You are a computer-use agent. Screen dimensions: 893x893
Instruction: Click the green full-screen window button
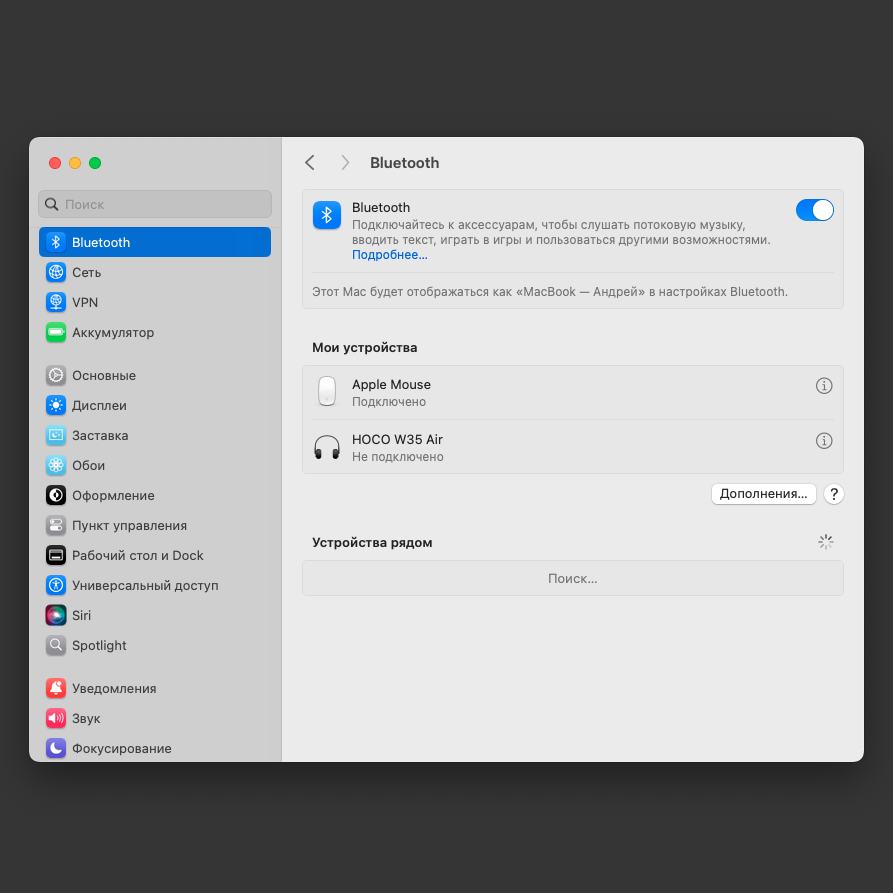click(x=95, y=163)
